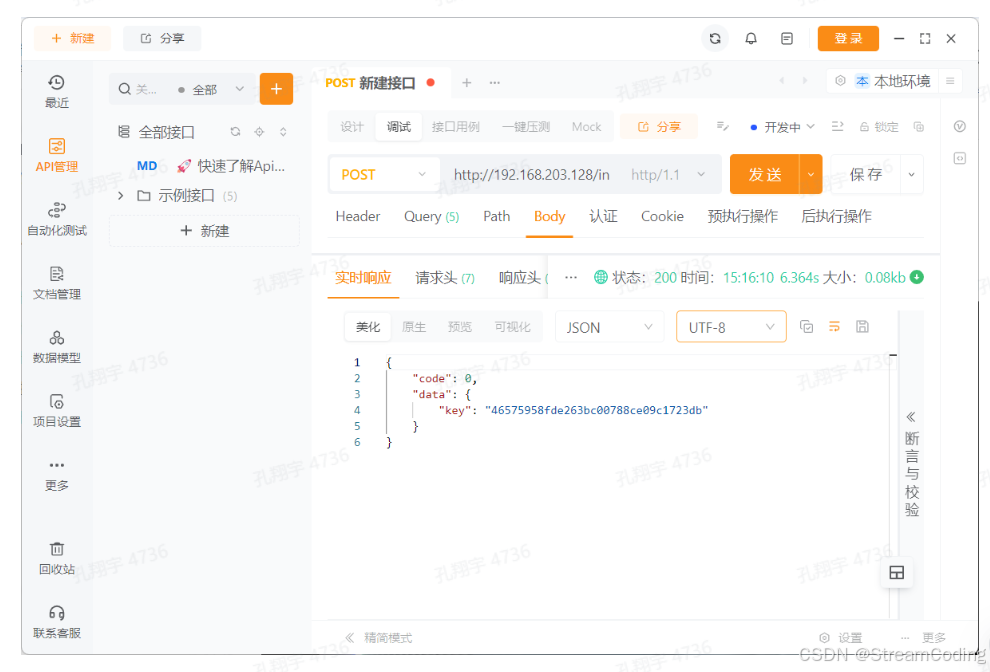Copy the response body using the copy icon
Viewport: 990px width, 672px height.
click(807, 326)
